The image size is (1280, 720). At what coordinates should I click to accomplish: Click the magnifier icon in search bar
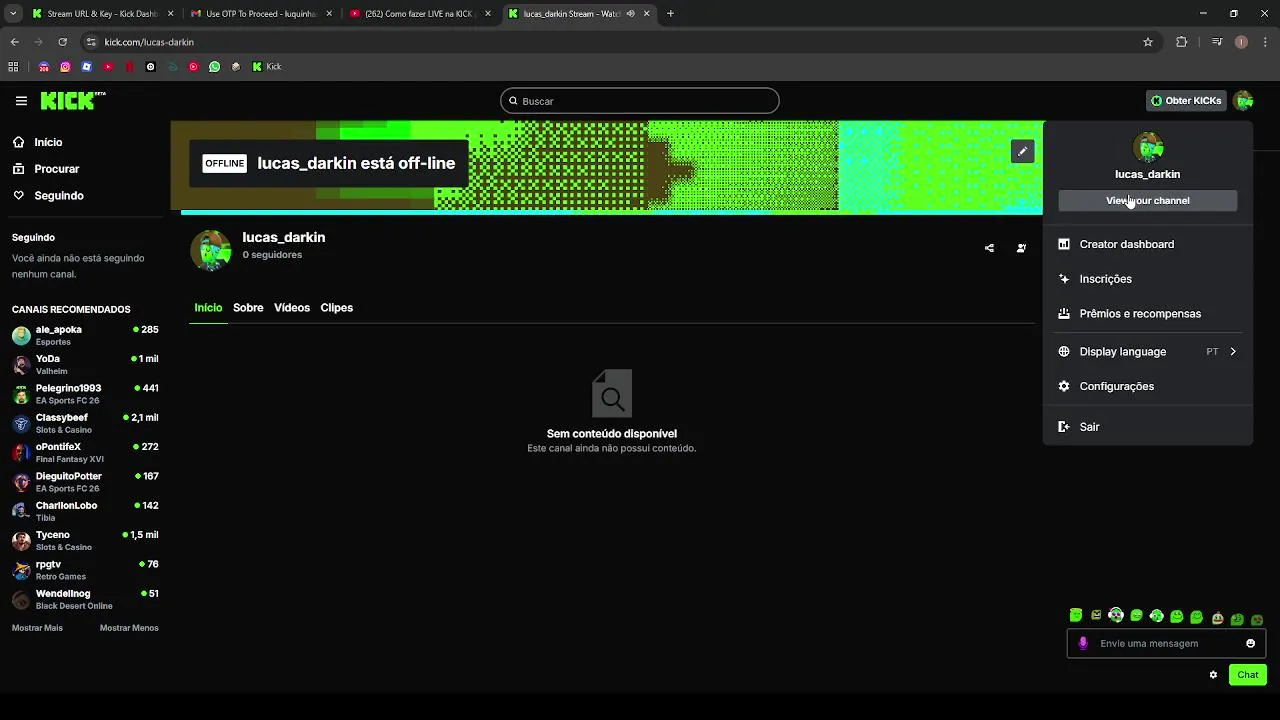click(x=513, y=101)
